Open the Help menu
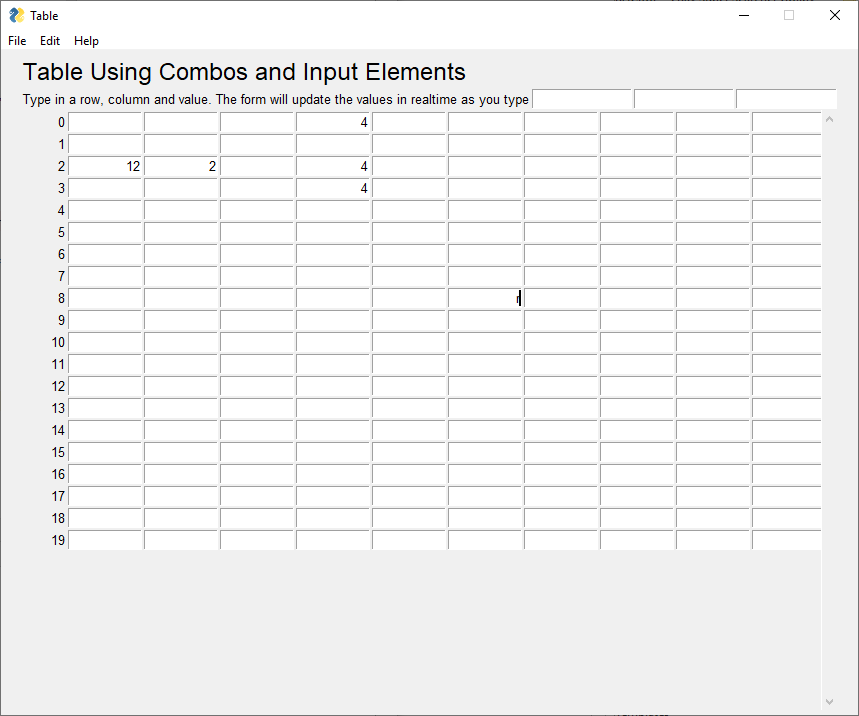This screenshot has height=716, width=859. (x=86, y=41)
